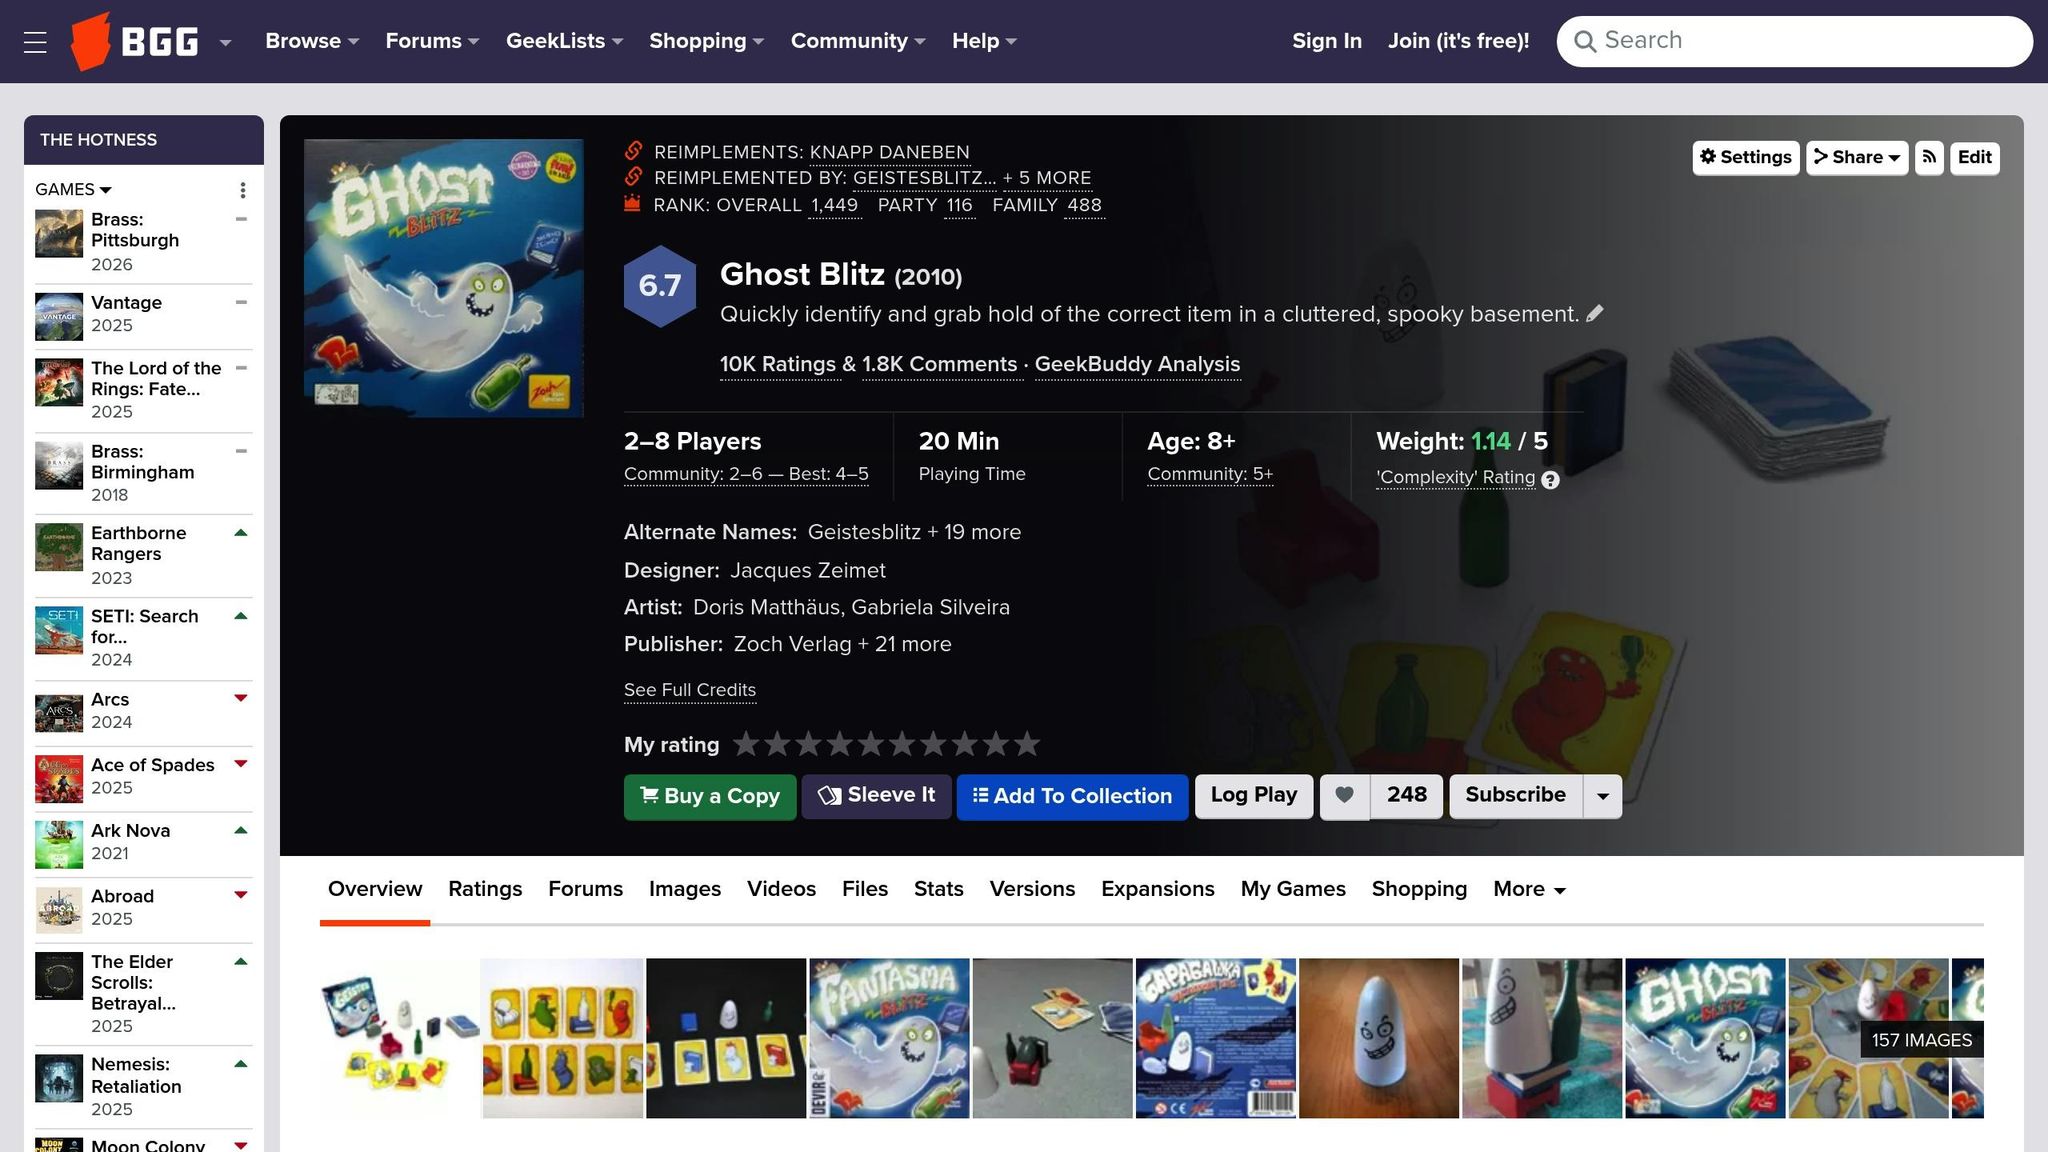This screenshot has width=2048, height=1152.
Task: Click Join (it's free)!
Action: pyautogui.click(x=1458, y=41)
